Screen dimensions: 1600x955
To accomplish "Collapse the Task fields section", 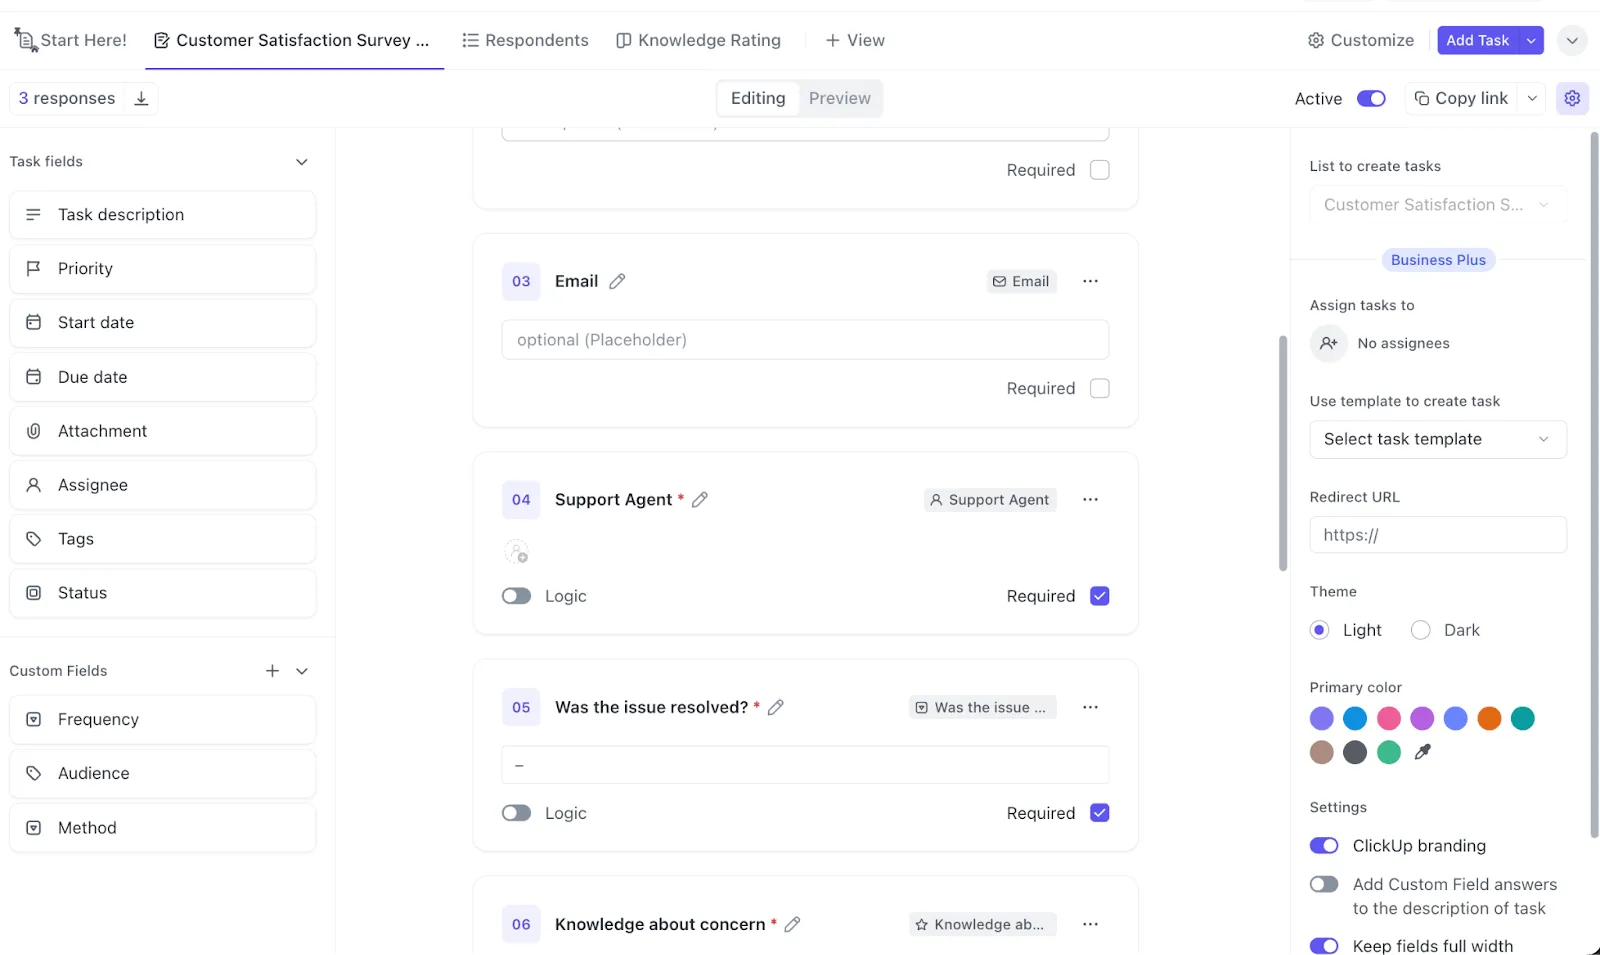I will [302, 162].
